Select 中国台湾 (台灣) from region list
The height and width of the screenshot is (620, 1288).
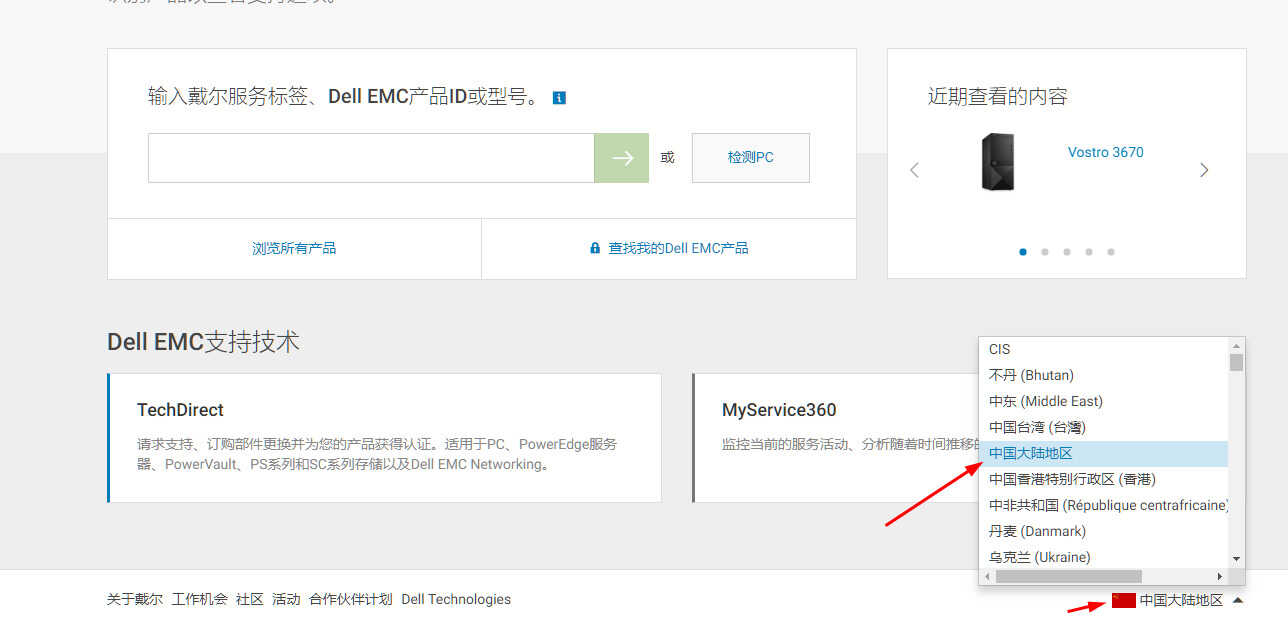click(1103, 427)
